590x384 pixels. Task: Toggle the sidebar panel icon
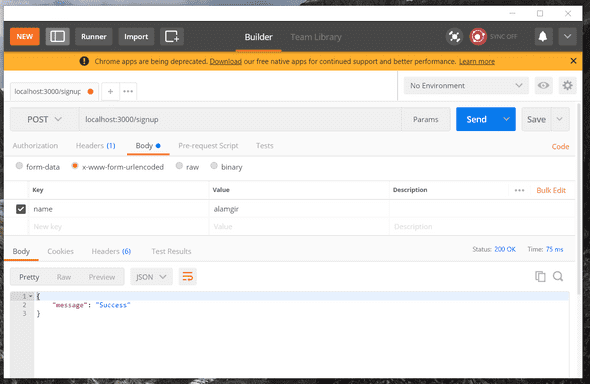point(58,36)
